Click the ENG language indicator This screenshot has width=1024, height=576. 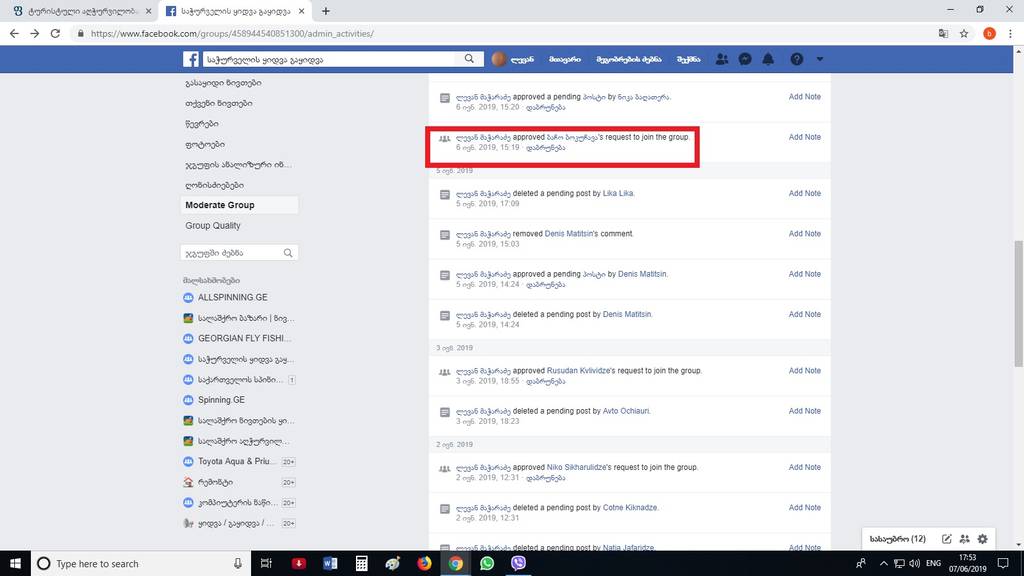point(934,564)
